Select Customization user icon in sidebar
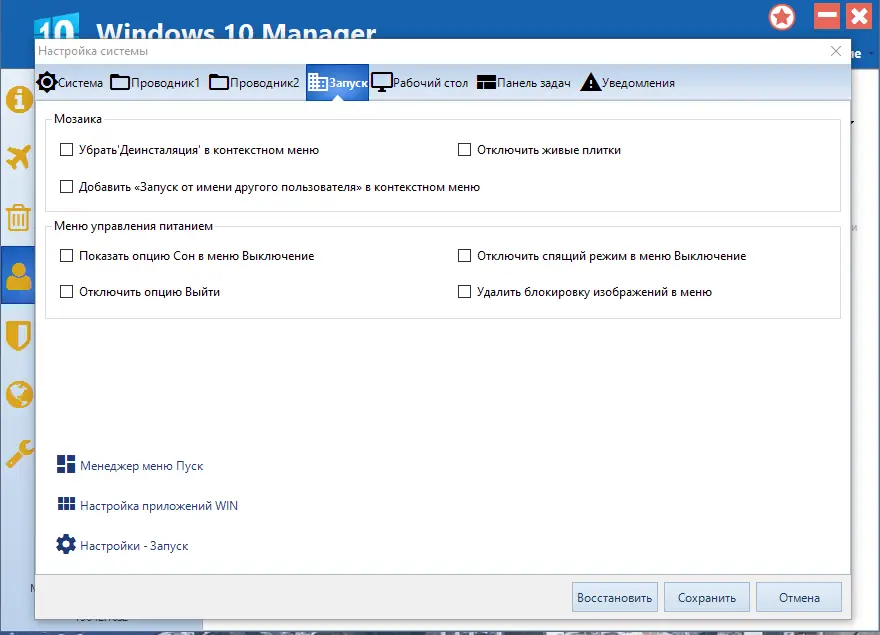880x635 pixels. [x=19, y=276]
